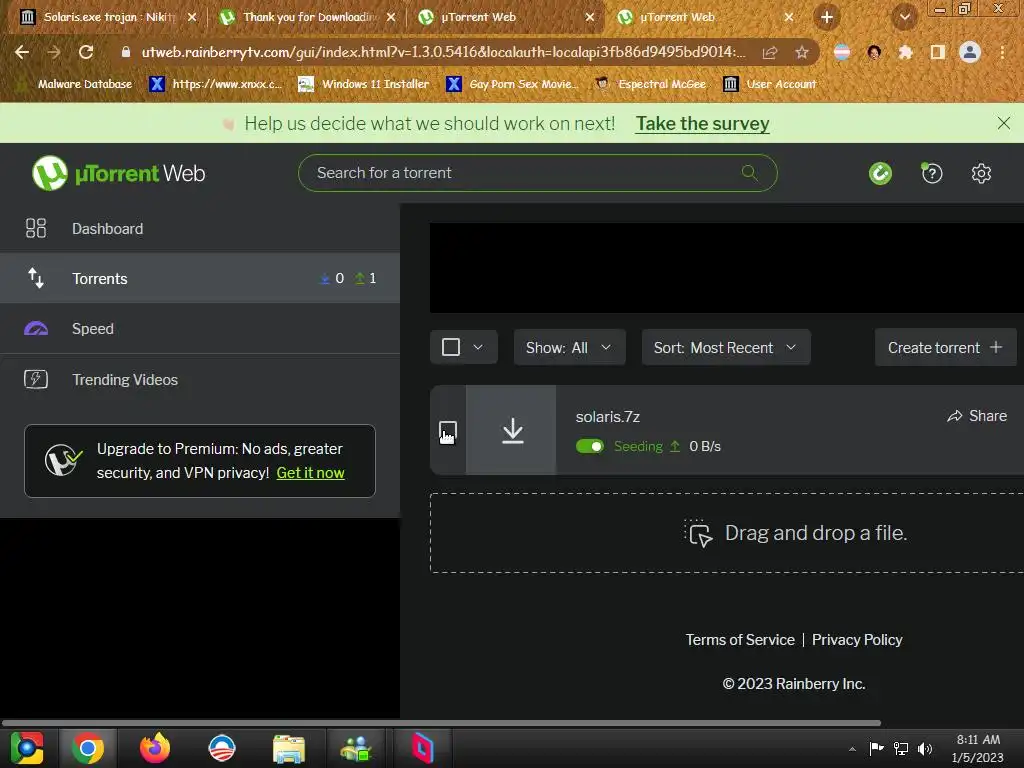The height and width of the screenshot is (768, 1024).
Task: Toggle seeding switch for solaris.7z off
Action: pyautogui.click(x=590, y=446)
